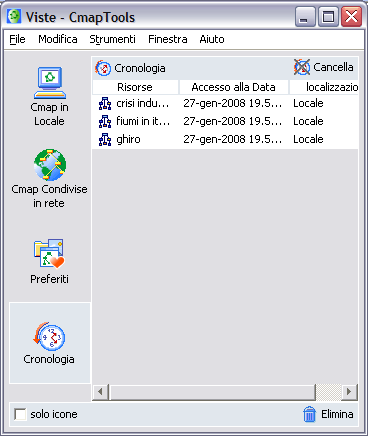Click the ghiro cmap row icon

pos(105,139)
